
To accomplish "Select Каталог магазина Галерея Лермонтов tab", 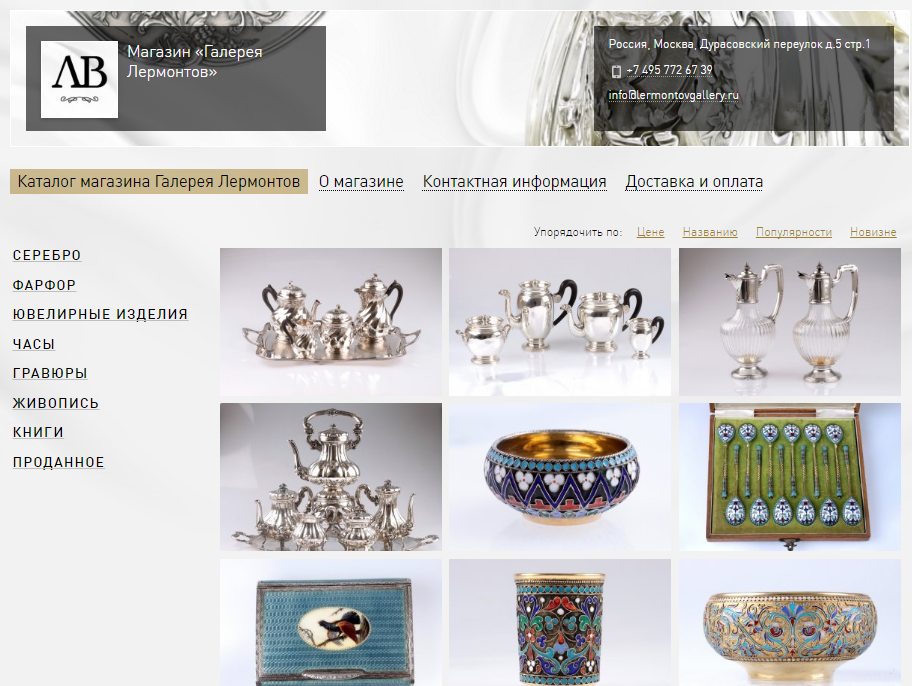I will point(159,182).
